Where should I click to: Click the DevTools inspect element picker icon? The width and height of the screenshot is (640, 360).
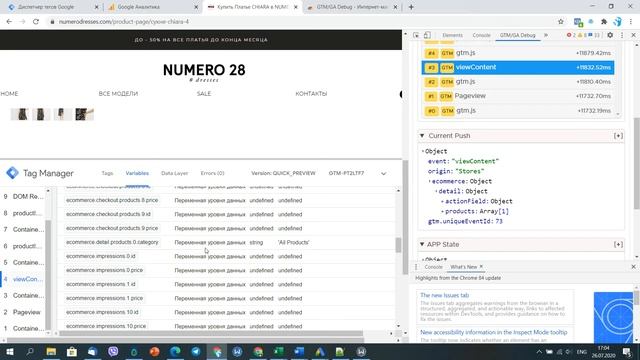[416, 36]
